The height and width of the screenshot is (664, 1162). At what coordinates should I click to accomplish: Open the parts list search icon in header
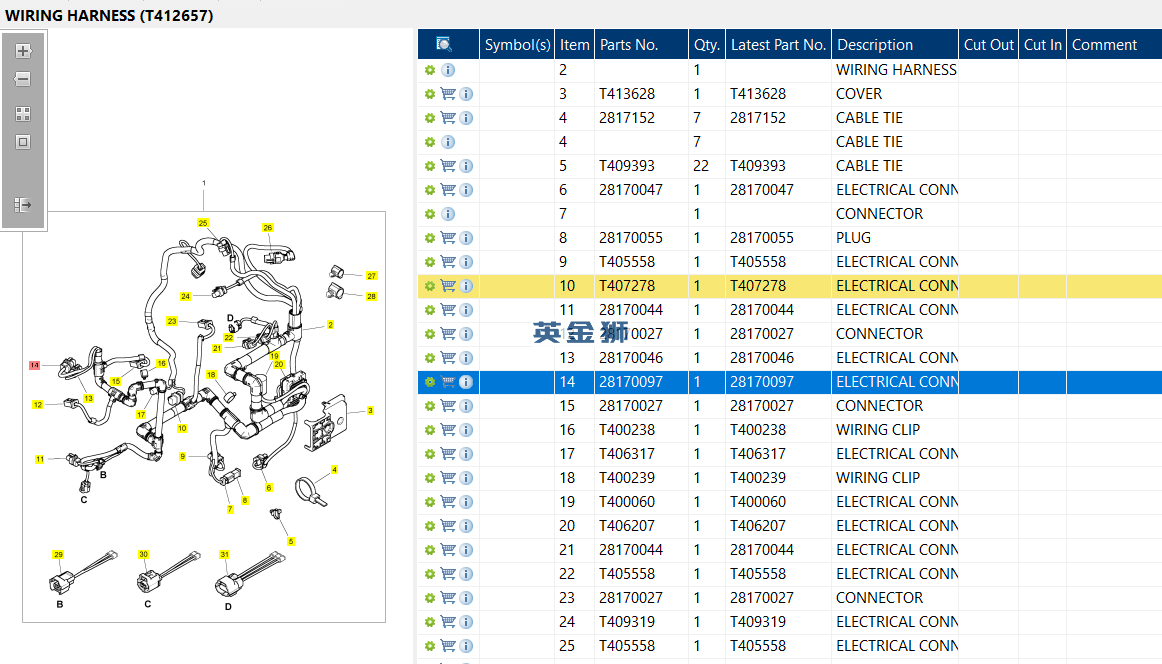[x=444, y=44]
